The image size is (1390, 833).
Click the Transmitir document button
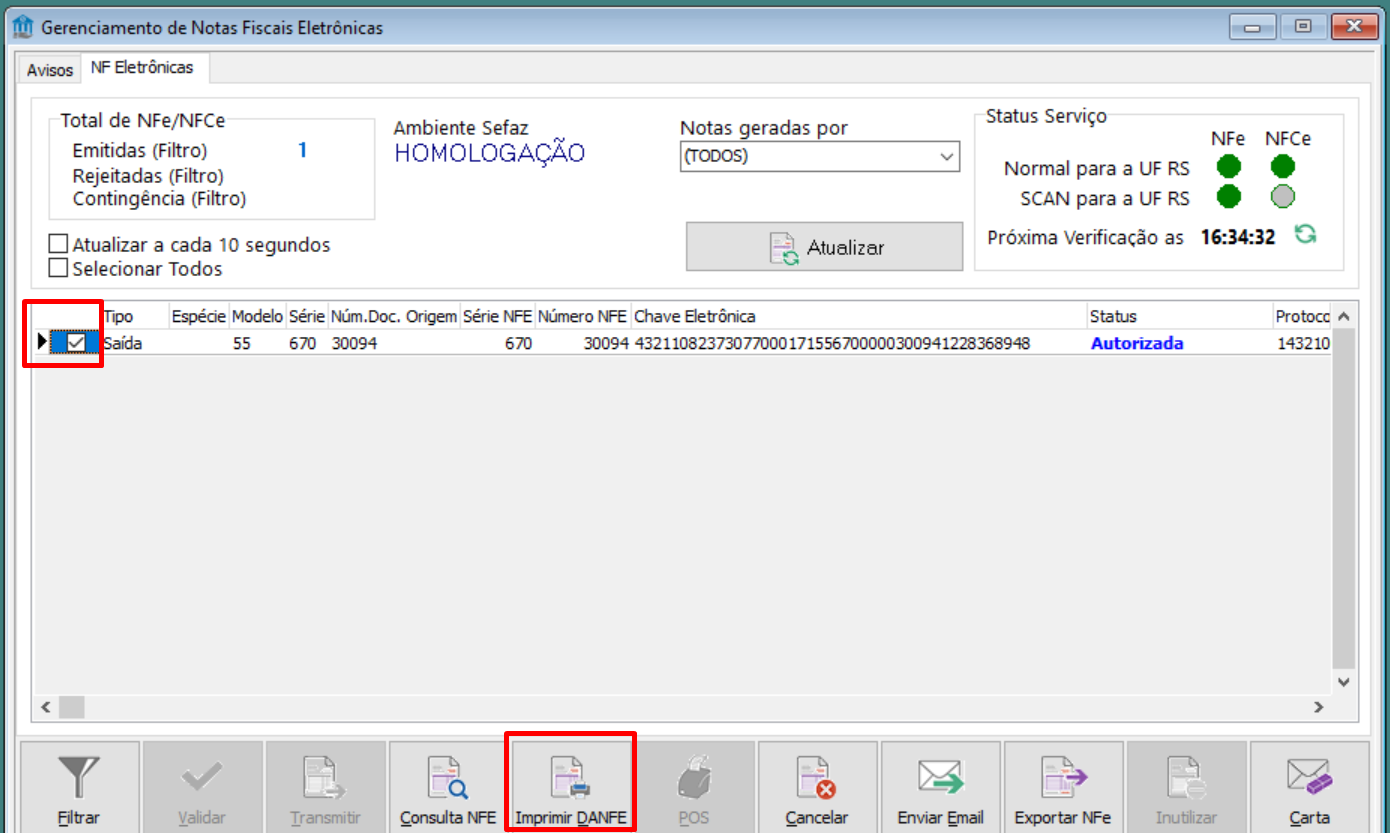tap(325, 787)
